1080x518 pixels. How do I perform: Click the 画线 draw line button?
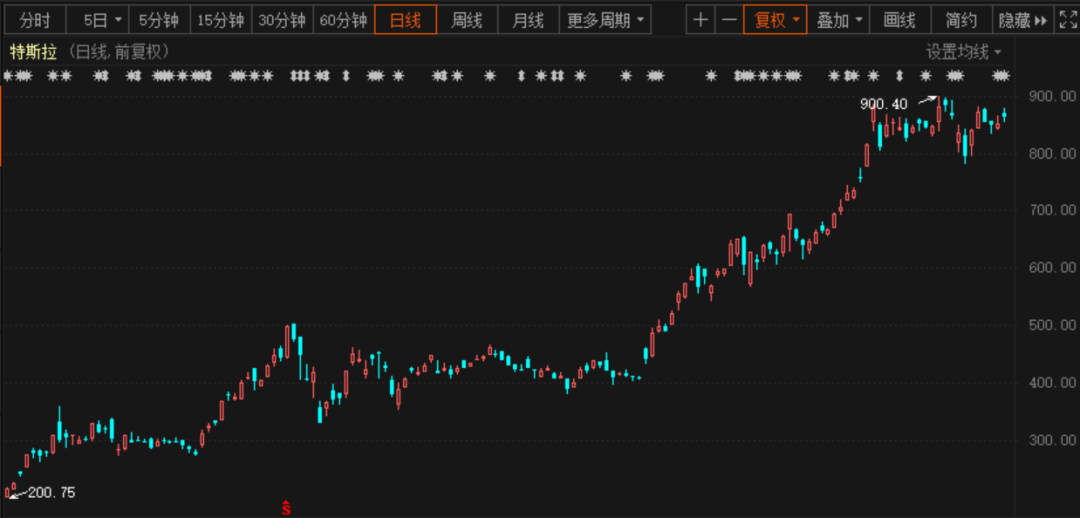(x=900, y=20)
